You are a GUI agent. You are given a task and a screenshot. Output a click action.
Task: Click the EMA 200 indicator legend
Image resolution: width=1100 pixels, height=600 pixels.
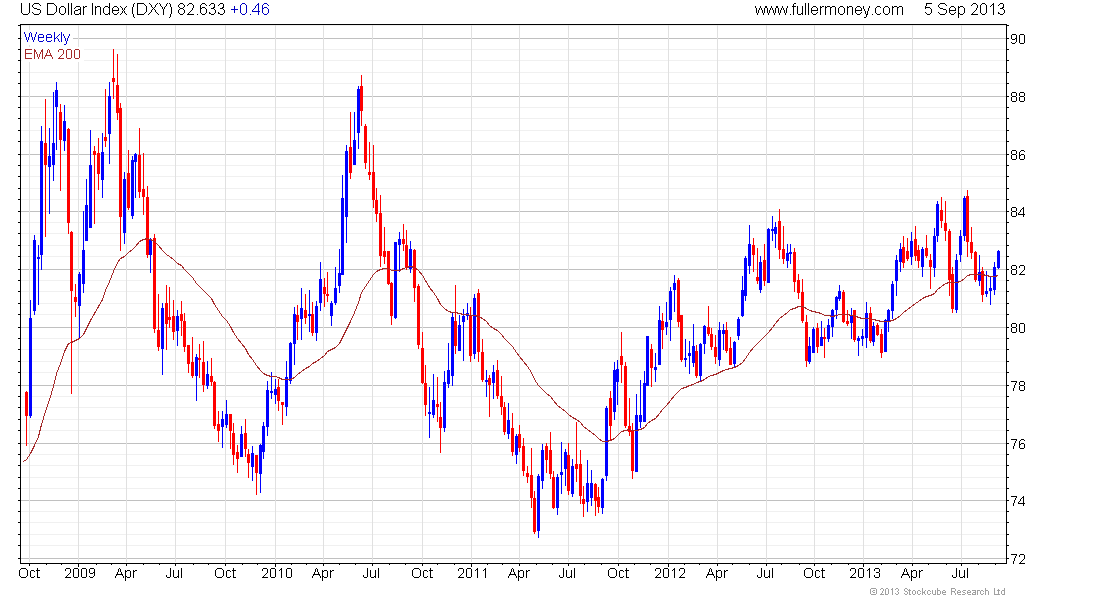52,54
